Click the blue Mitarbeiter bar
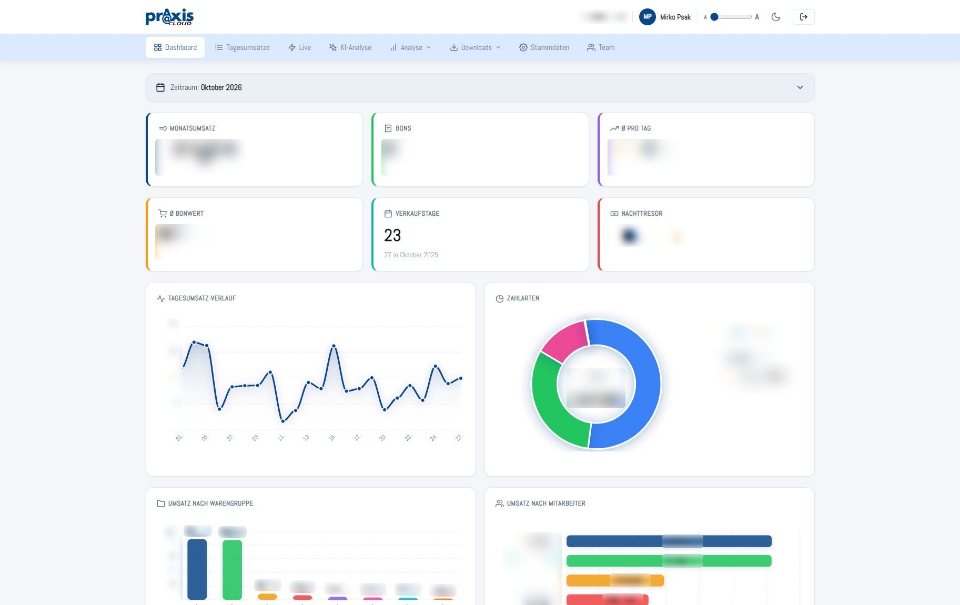Screen dimensions: 960x605 pyautogui.click(x=669, y=541)
